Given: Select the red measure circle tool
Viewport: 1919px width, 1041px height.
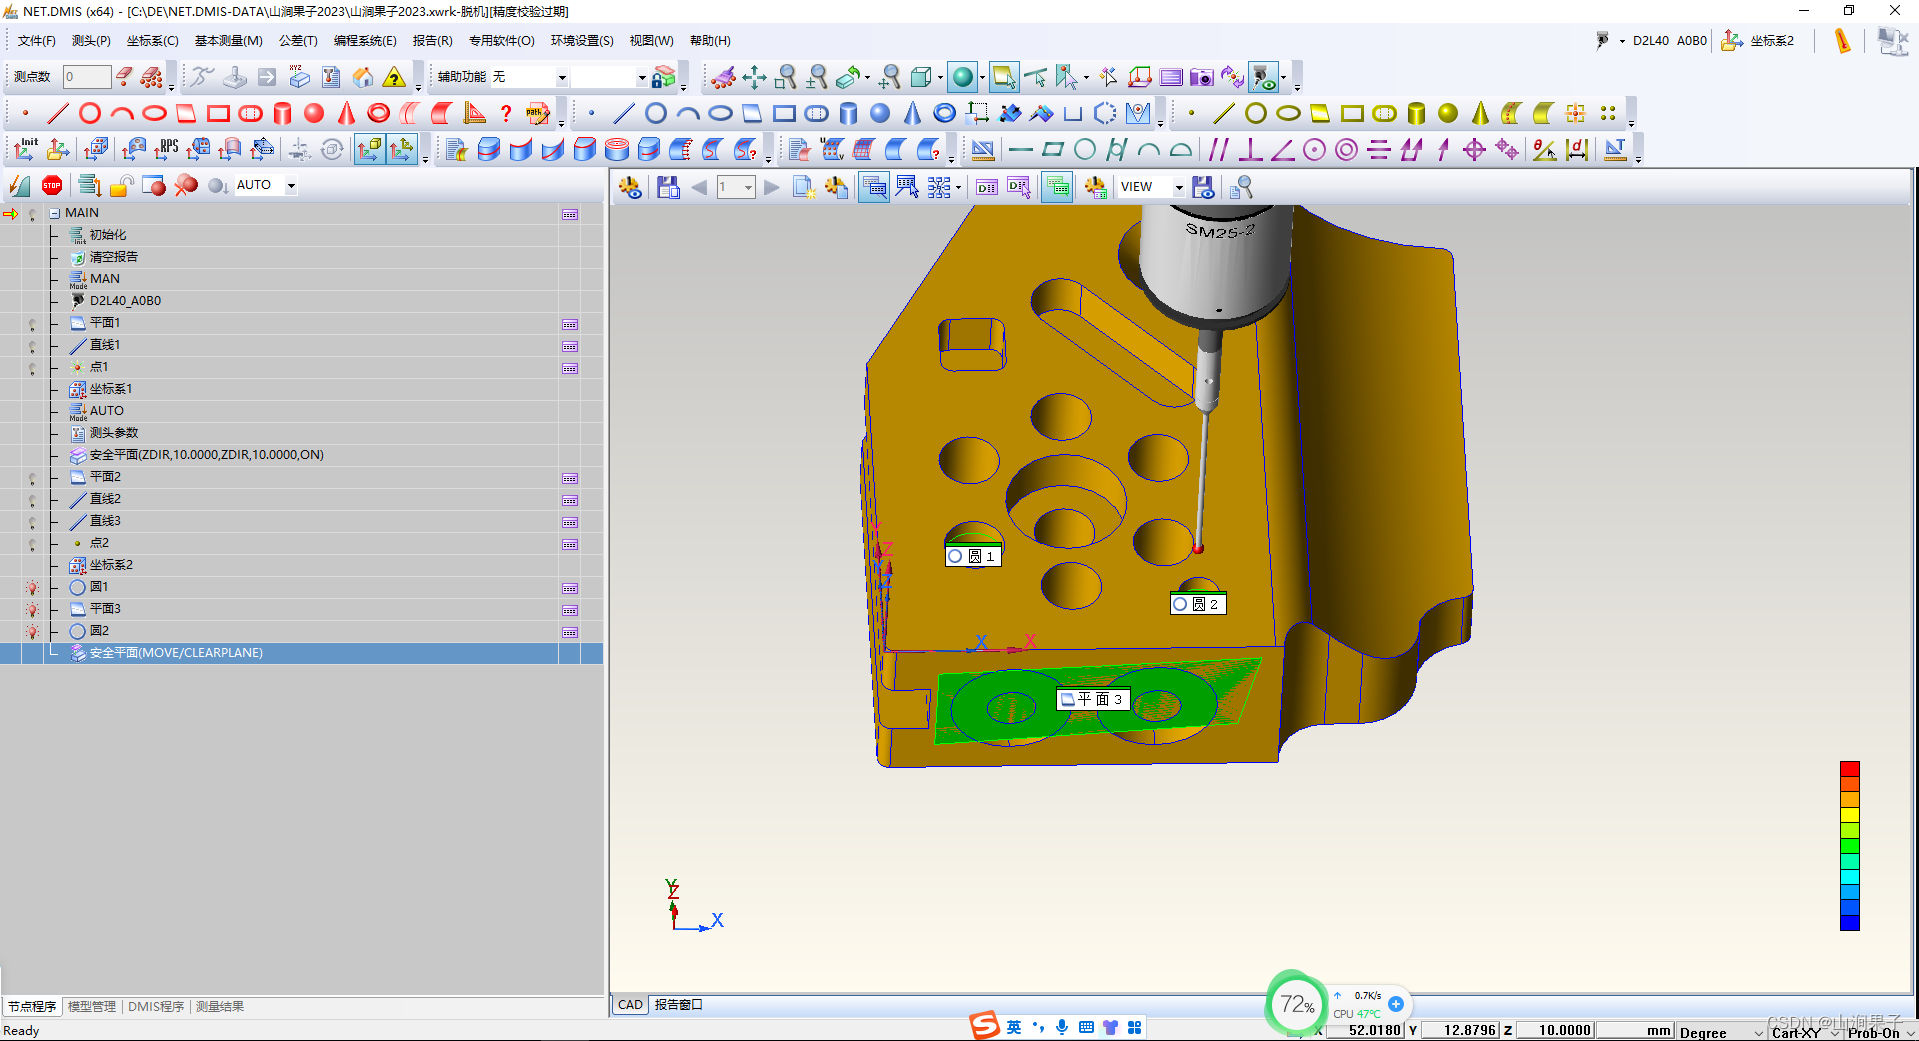Looking at the screenshot, I should [x=90, y=113].
